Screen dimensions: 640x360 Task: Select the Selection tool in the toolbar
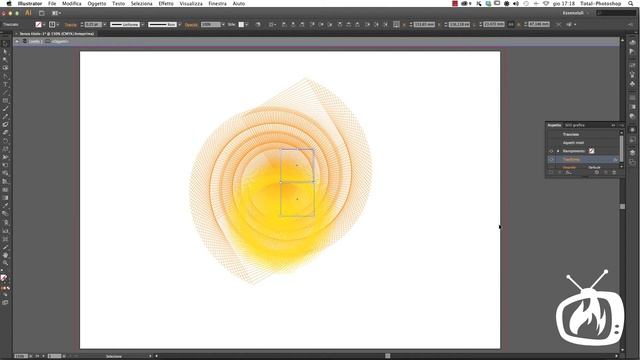pyautogui.click(x=5, y=44)
